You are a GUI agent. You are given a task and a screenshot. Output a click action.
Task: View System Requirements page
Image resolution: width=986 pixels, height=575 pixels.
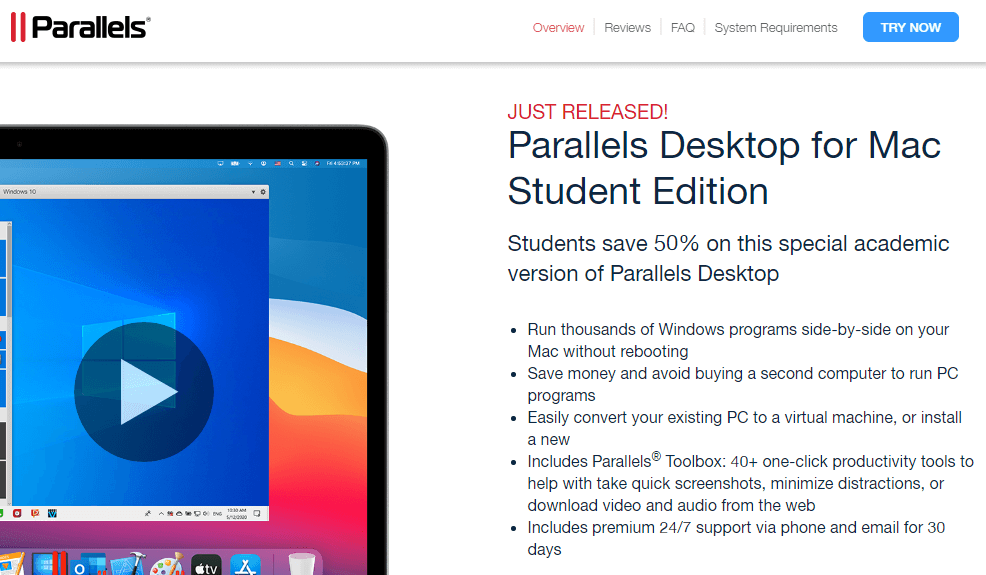[776, 28]
